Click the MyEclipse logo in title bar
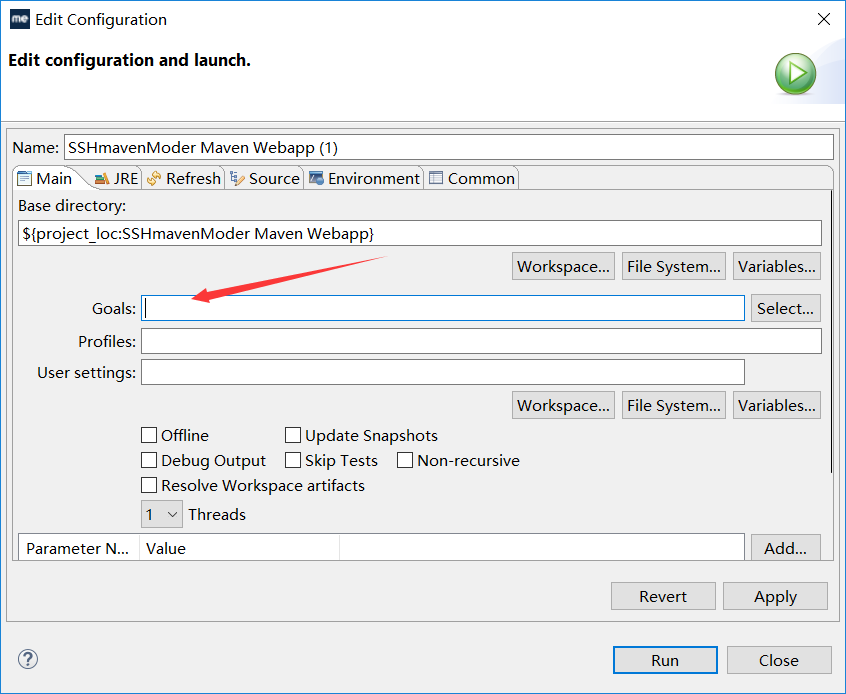This screenshot has width=846, height=694. tap(20, 19)
